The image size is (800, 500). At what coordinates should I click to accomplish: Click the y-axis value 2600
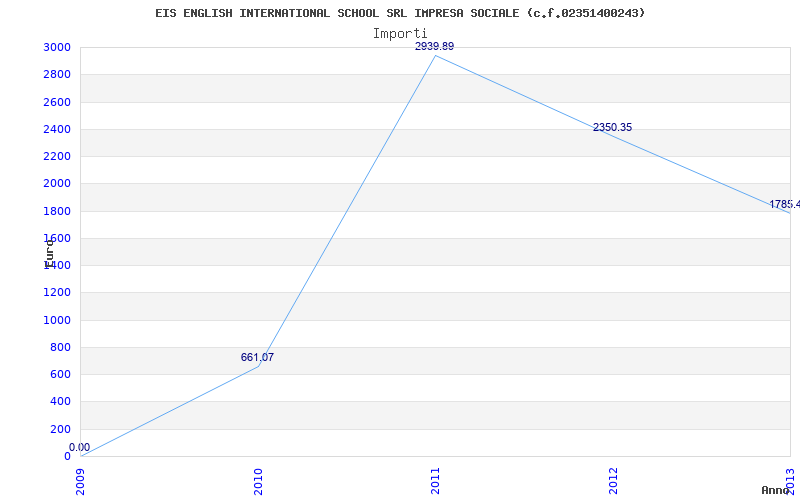(x=58, y=102)
